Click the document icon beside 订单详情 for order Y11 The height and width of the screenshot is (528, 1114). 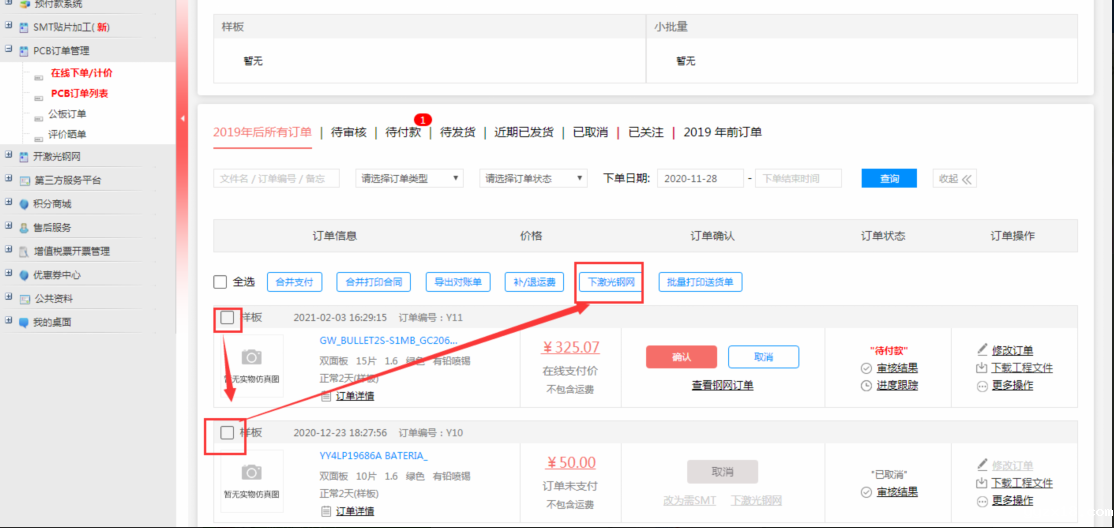tap(326, 396)
